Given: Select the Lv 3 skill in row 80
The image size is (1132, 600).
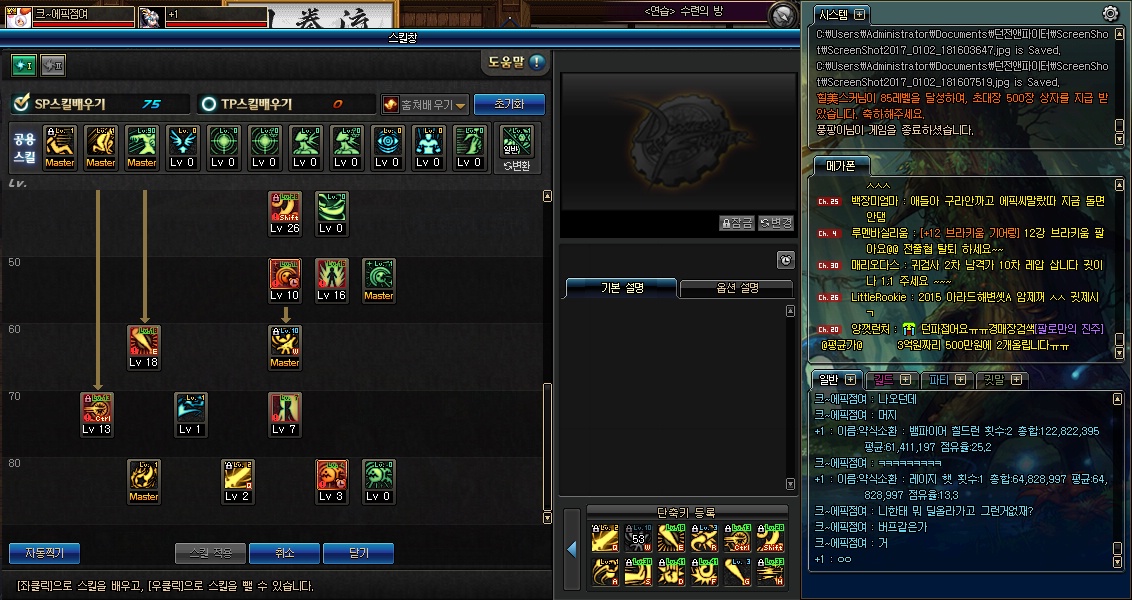Looking at the screenshot, I should click(x=331, y=481).
